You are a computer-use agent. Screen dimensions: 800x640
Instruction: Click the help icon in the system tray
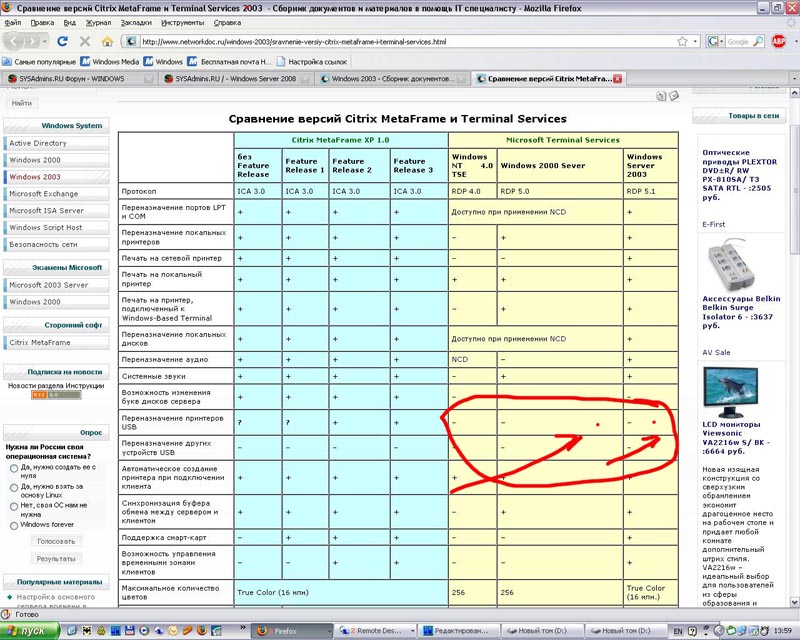(692, 631)
